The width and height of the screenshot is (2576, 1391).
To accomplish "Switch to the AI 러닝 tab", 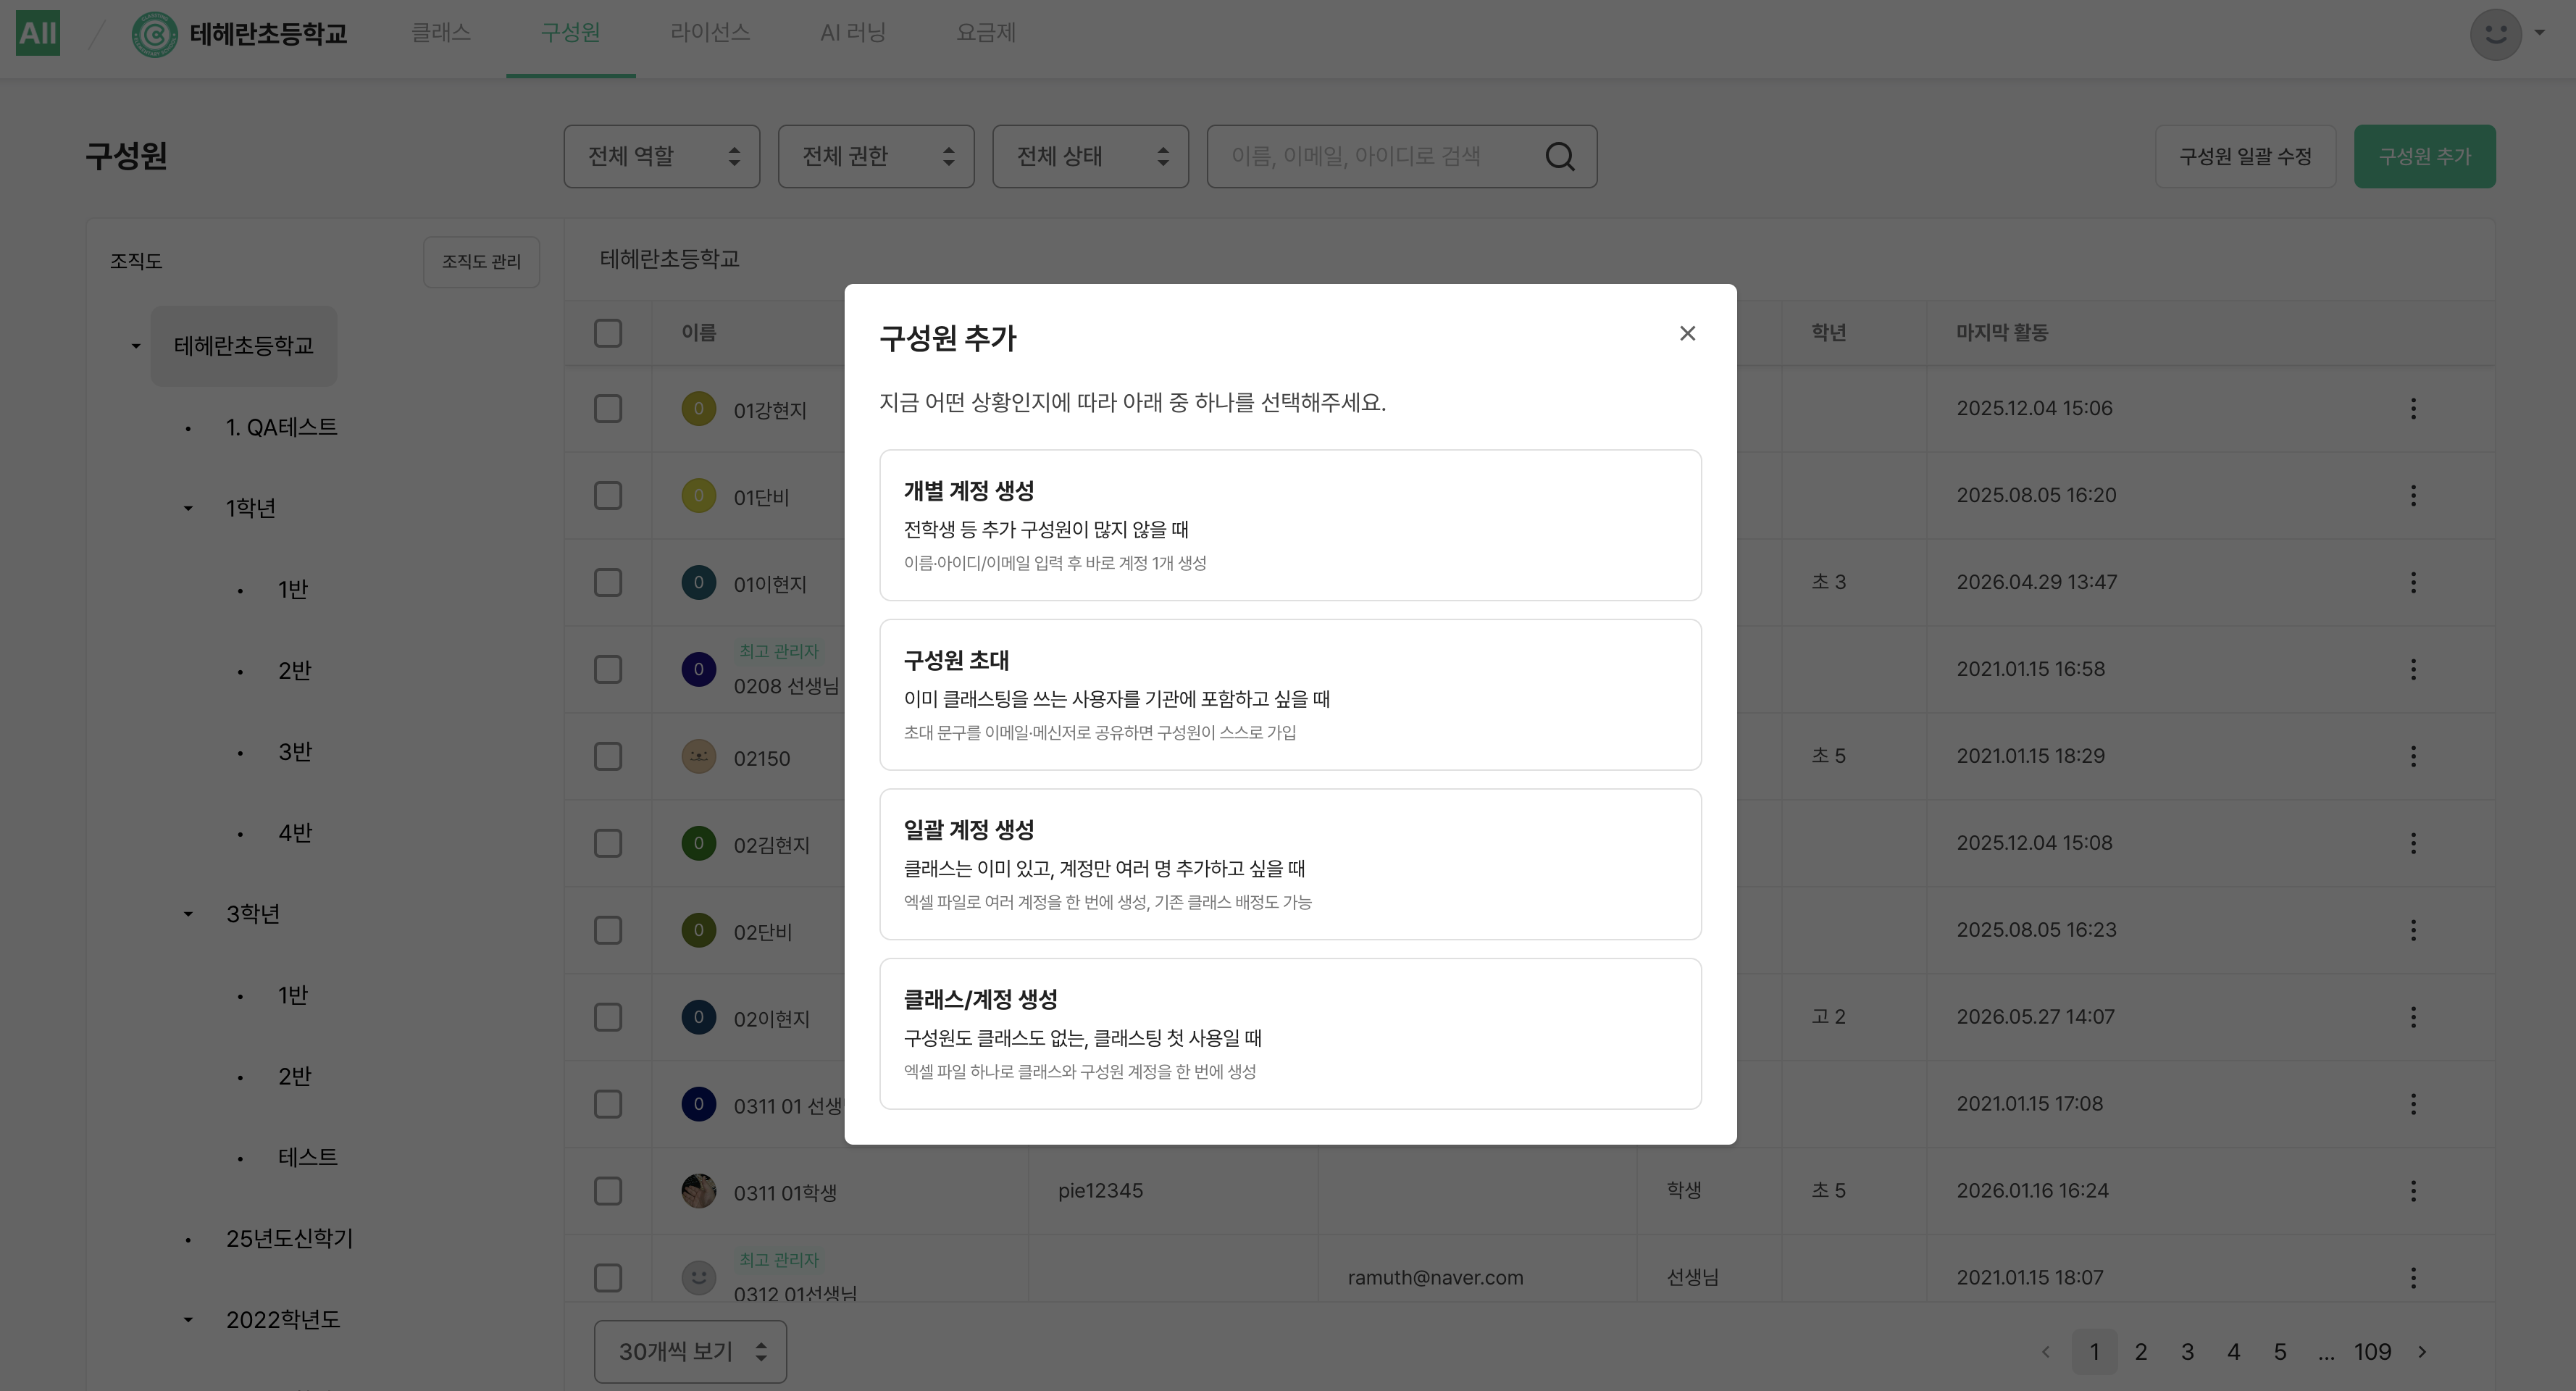I will click(853, 33).
